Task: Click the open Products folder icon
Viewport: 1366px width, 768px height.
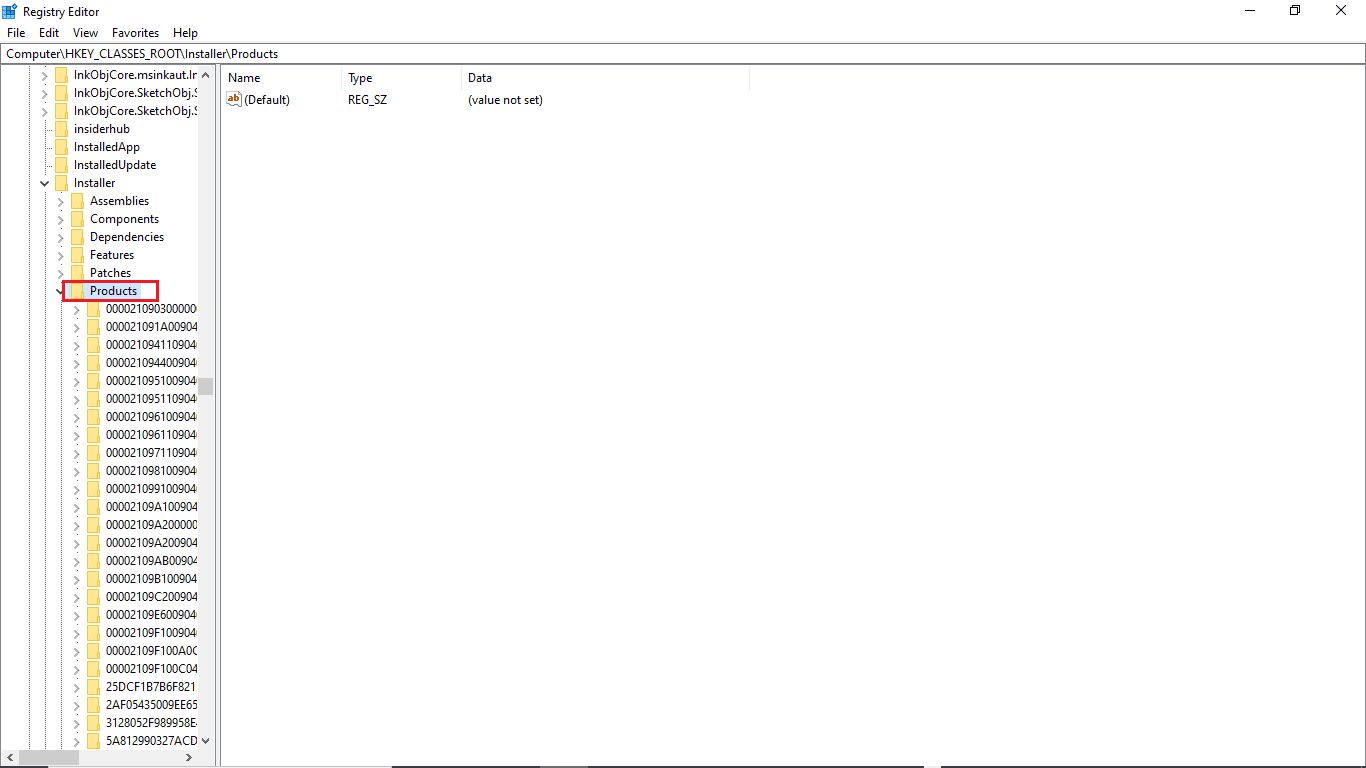Action: point(78,291)
